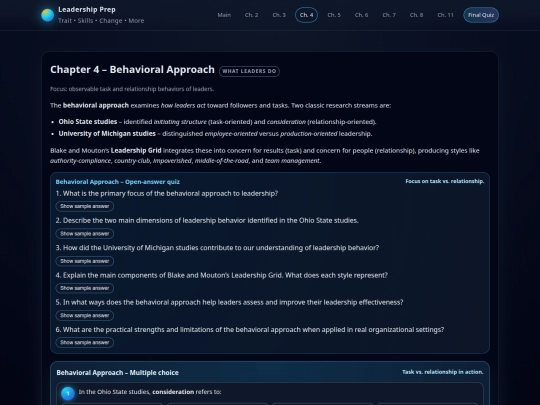Switch to the Ch. 3 tab

click(x=279, y=15)
